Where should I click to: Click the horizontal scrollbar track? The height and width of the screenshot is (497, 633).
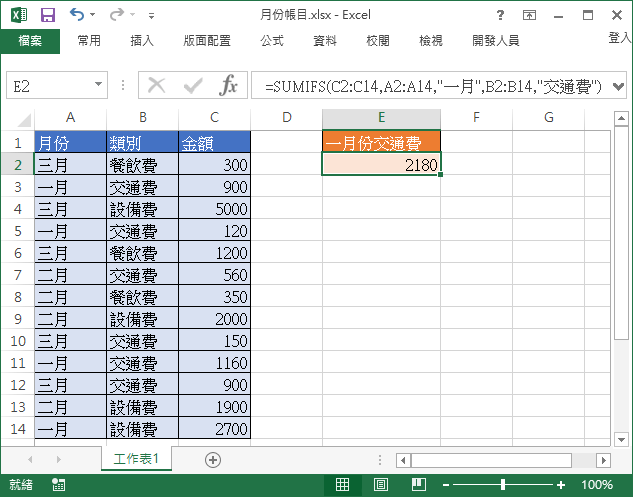584,460
